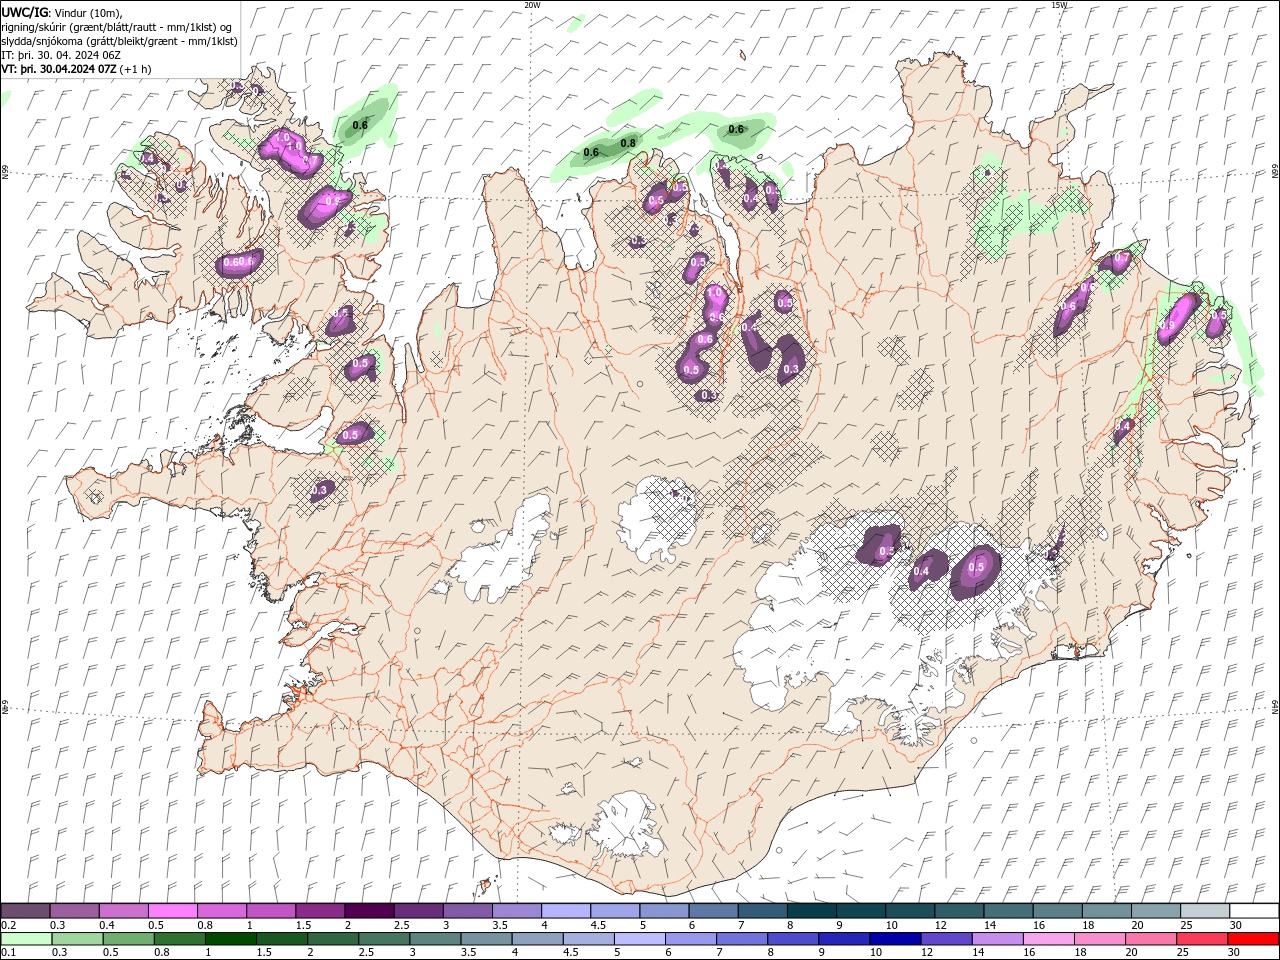Click the pale green swatch between 0.1 and 0.3
This screenshot has height=960, width=1280.
click(26, 939)
